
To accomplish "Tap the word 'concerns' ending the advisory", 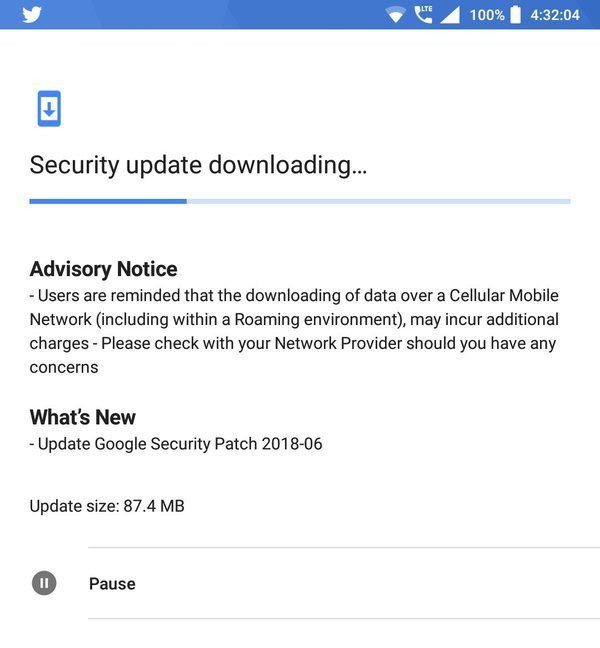I will tap(64, 367).
